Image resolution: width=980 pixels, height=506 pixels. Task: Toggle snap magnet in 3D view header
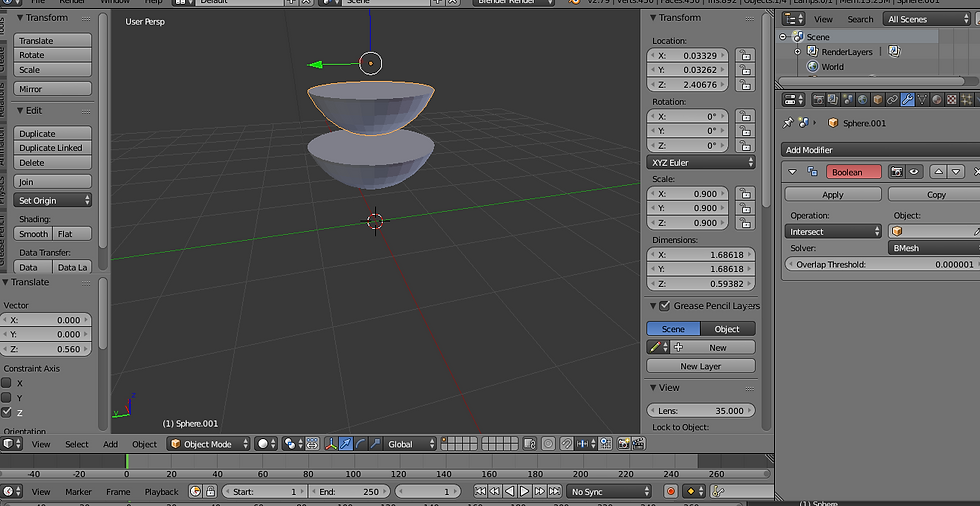click(566, 444)
